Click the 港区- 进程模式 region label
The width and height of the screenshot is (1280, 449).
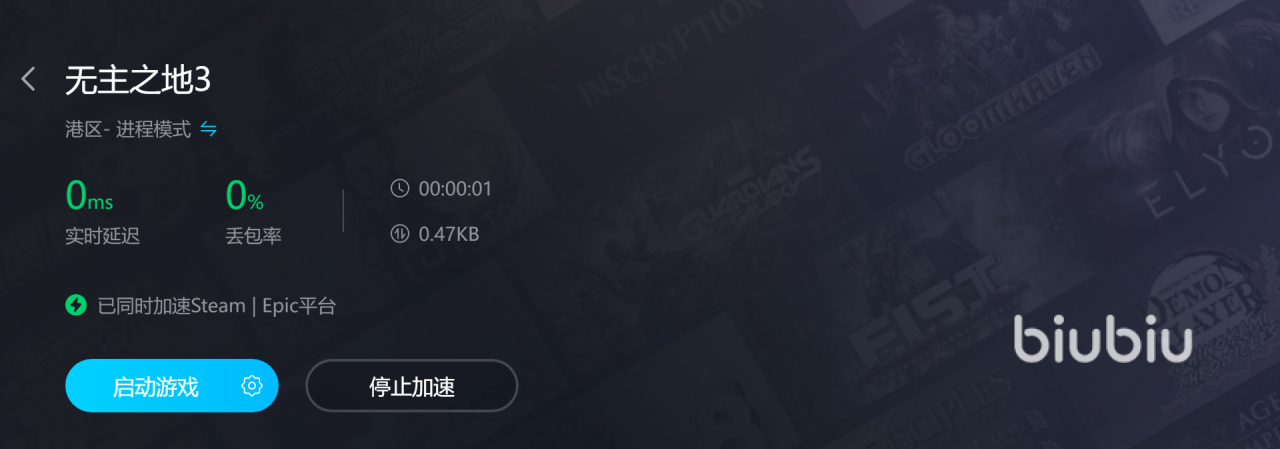point(128,129)
